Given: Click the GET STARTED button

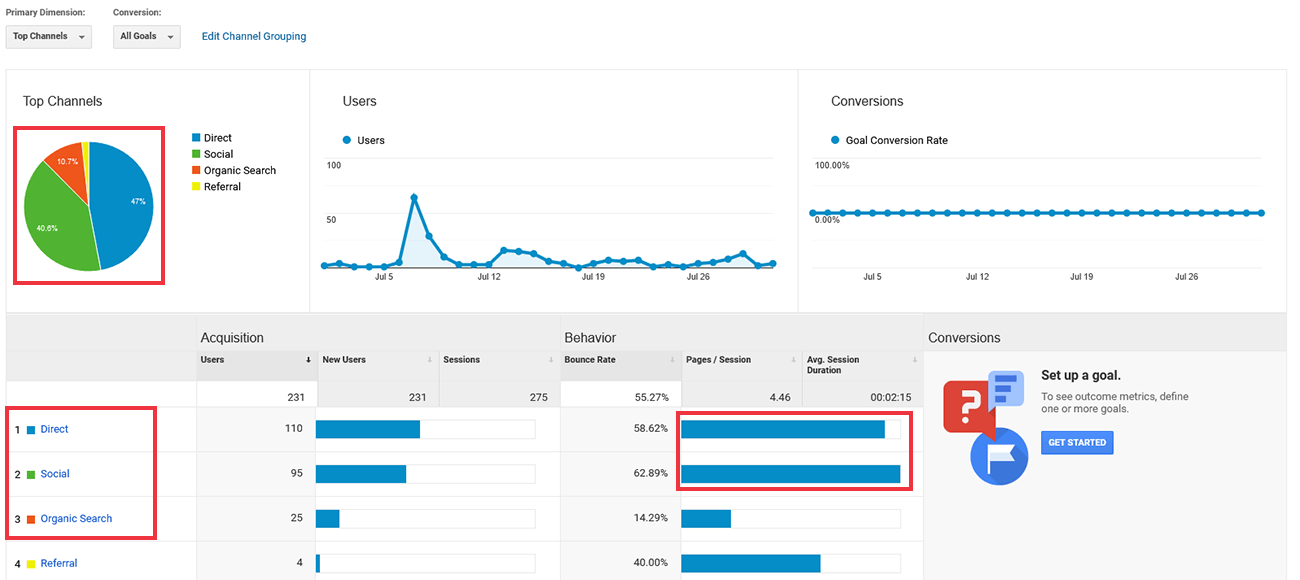Looking at the screenshot, I should point(1077,443).
